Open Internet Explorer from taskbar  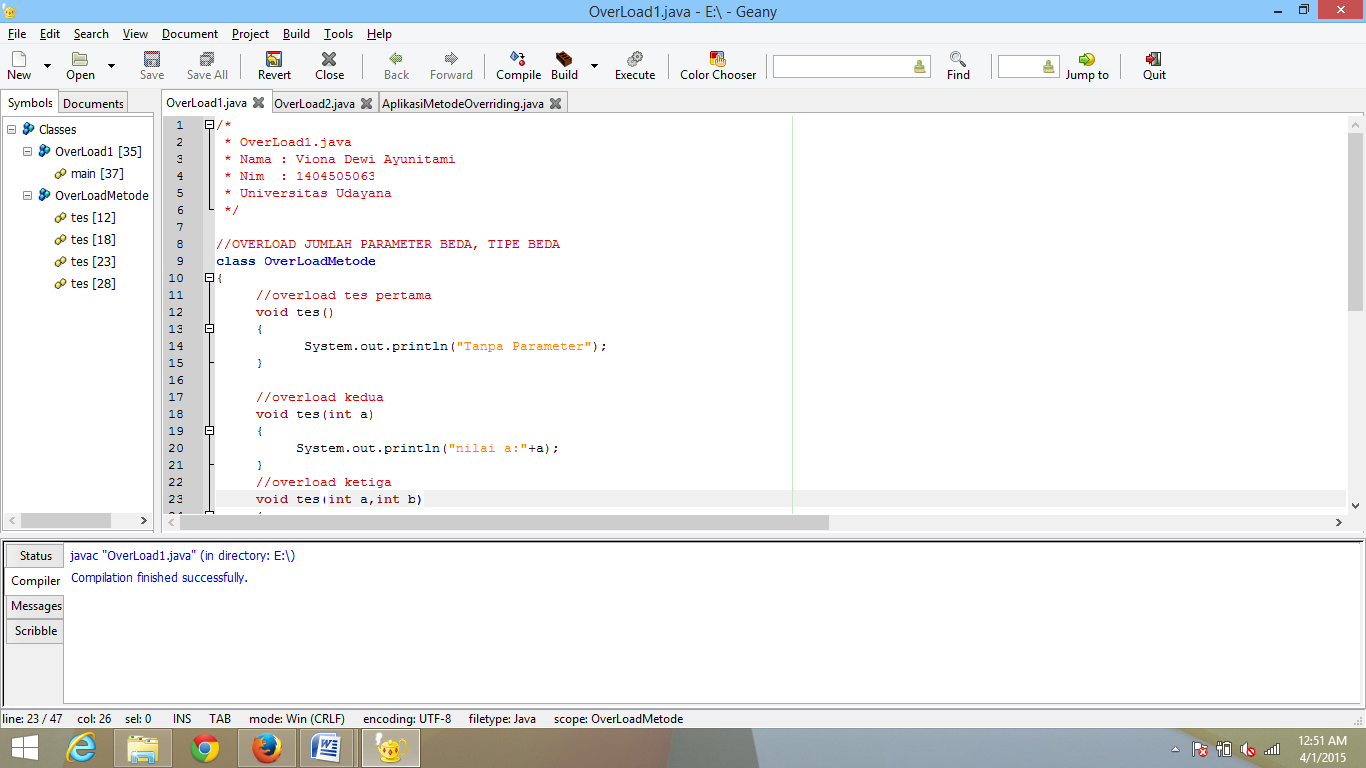click(x=81, y=748)
